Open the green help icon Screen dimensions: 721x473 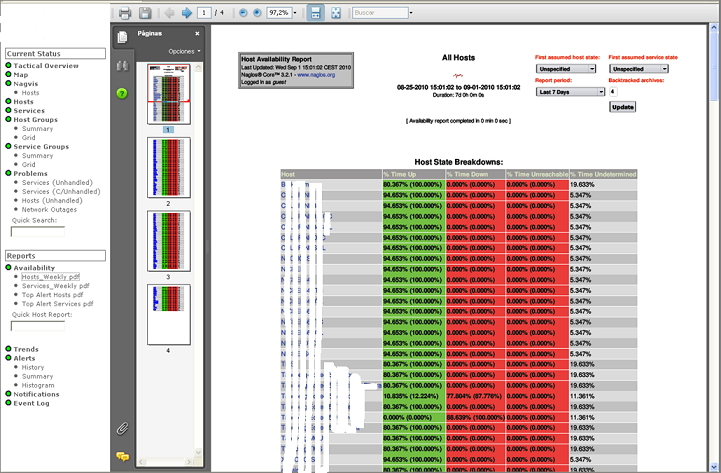[x=122, y=94]
